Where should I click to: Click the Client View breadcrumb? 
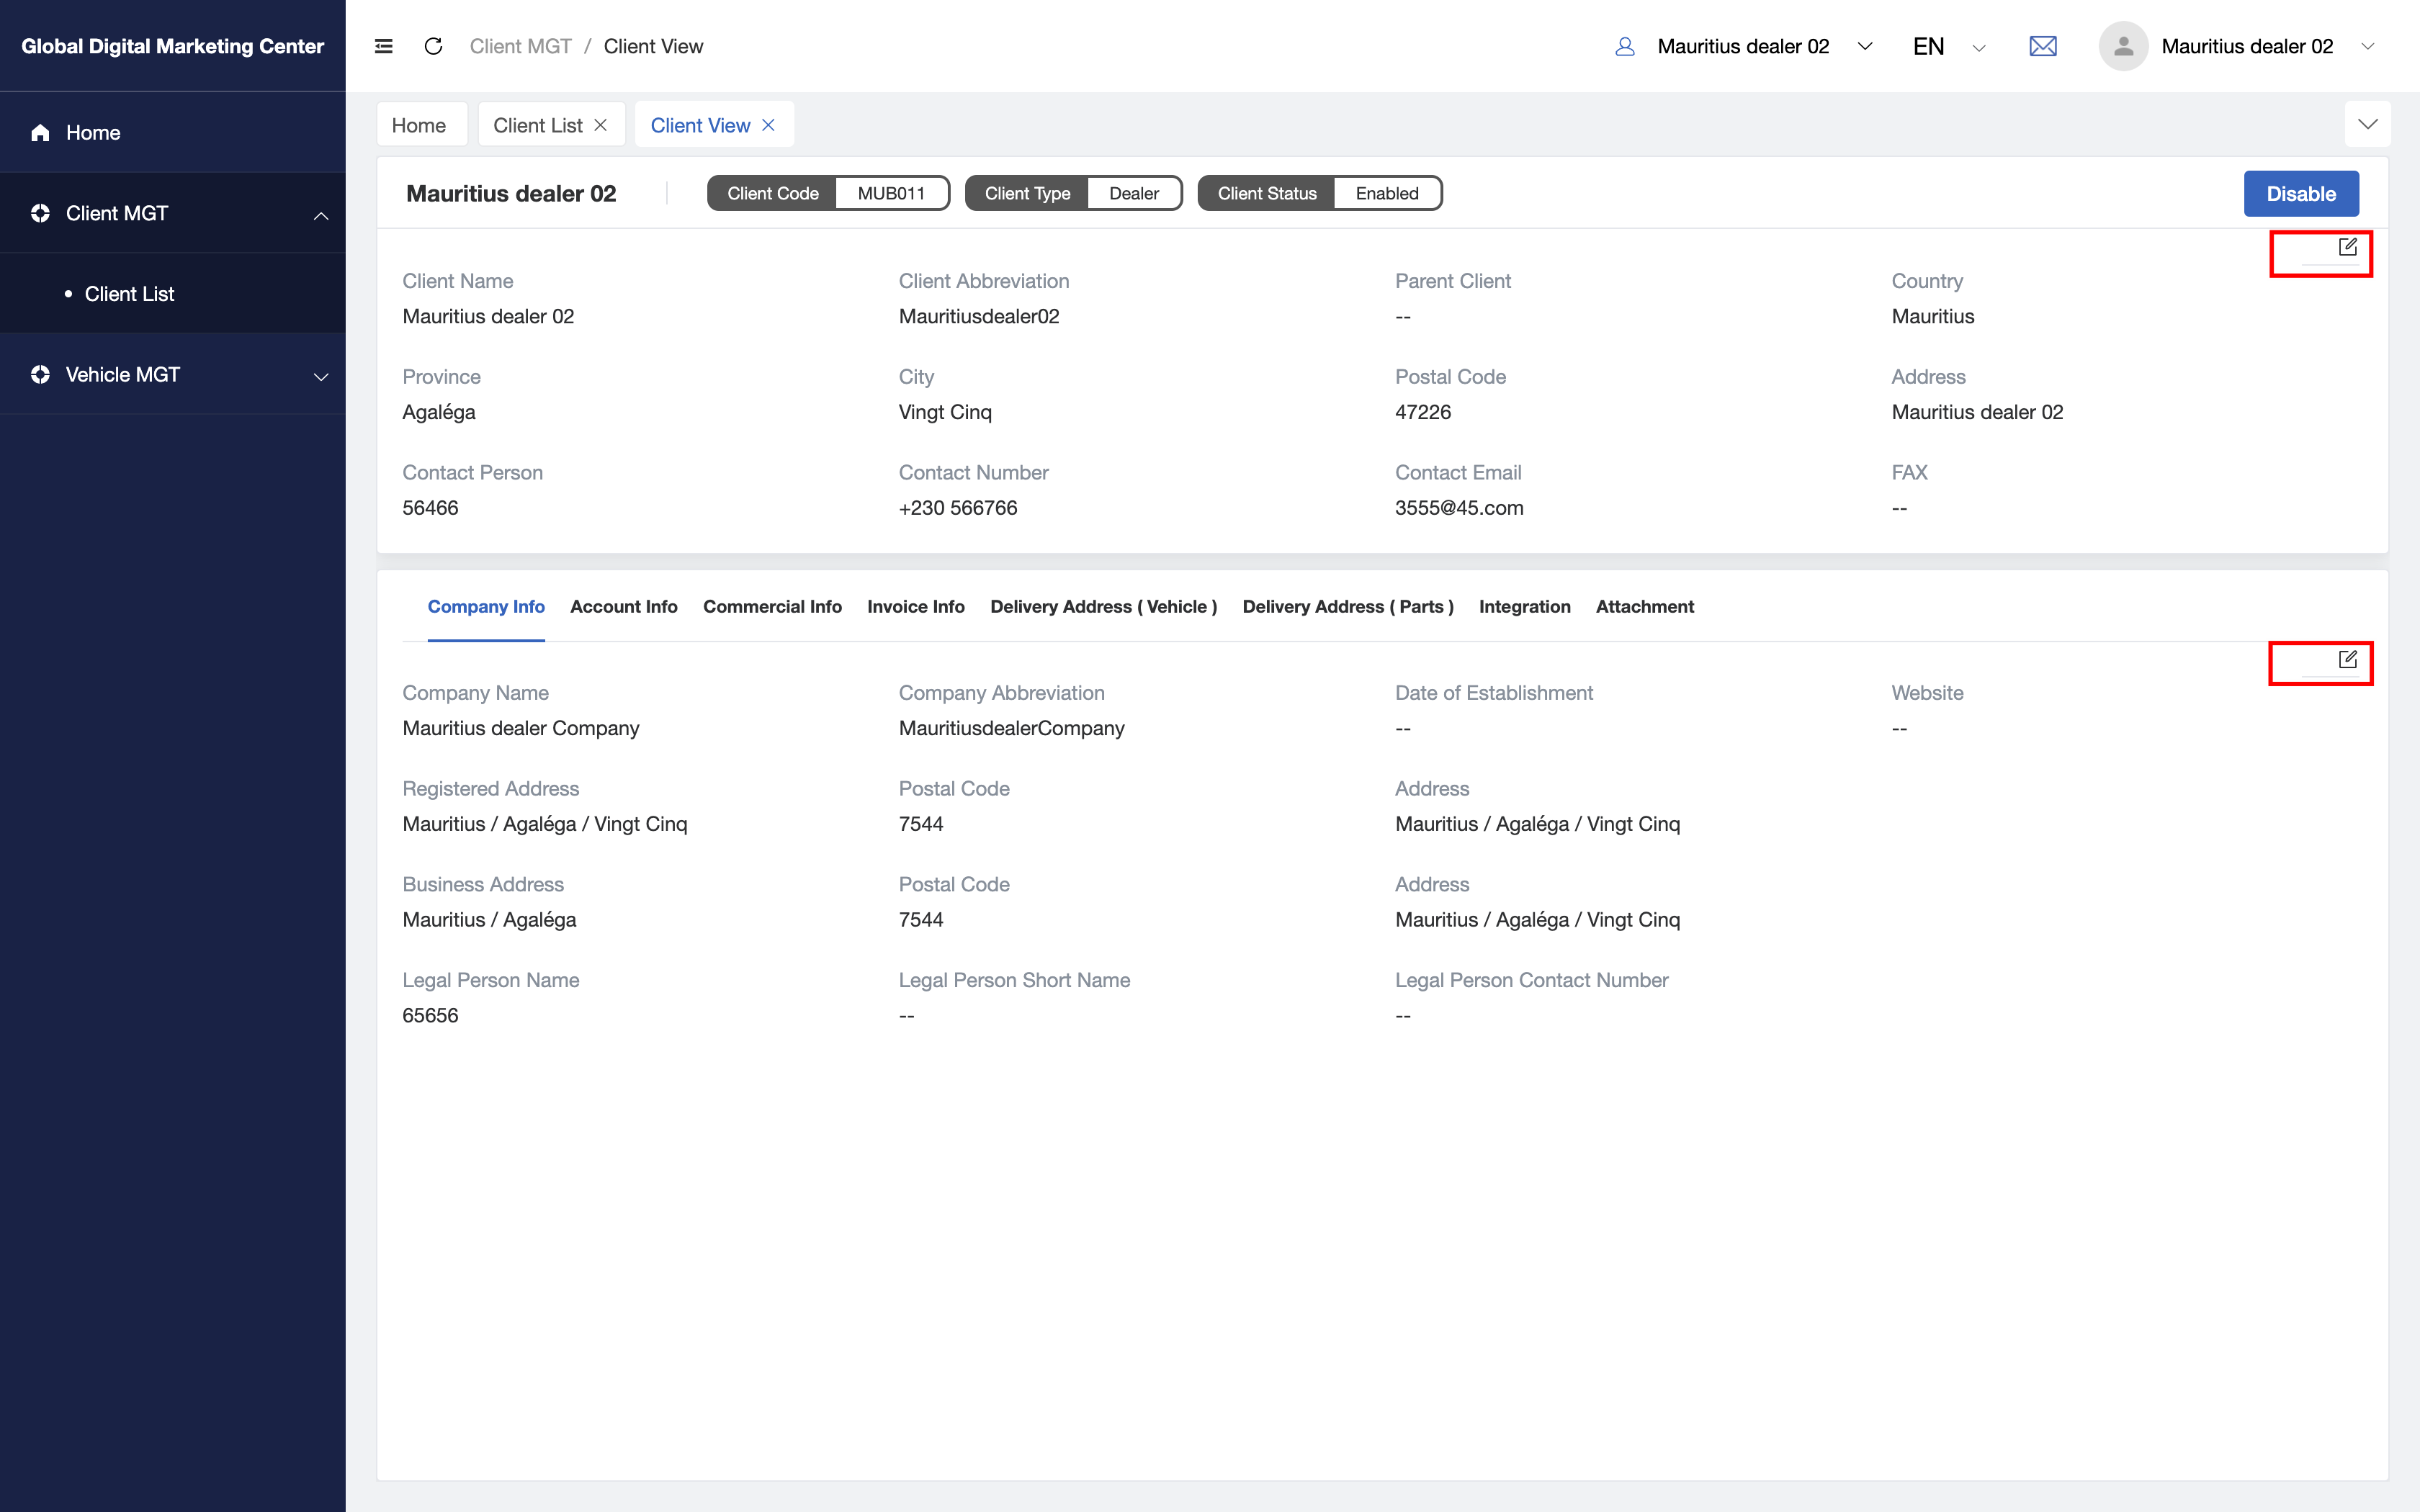(x=653, y=46)
